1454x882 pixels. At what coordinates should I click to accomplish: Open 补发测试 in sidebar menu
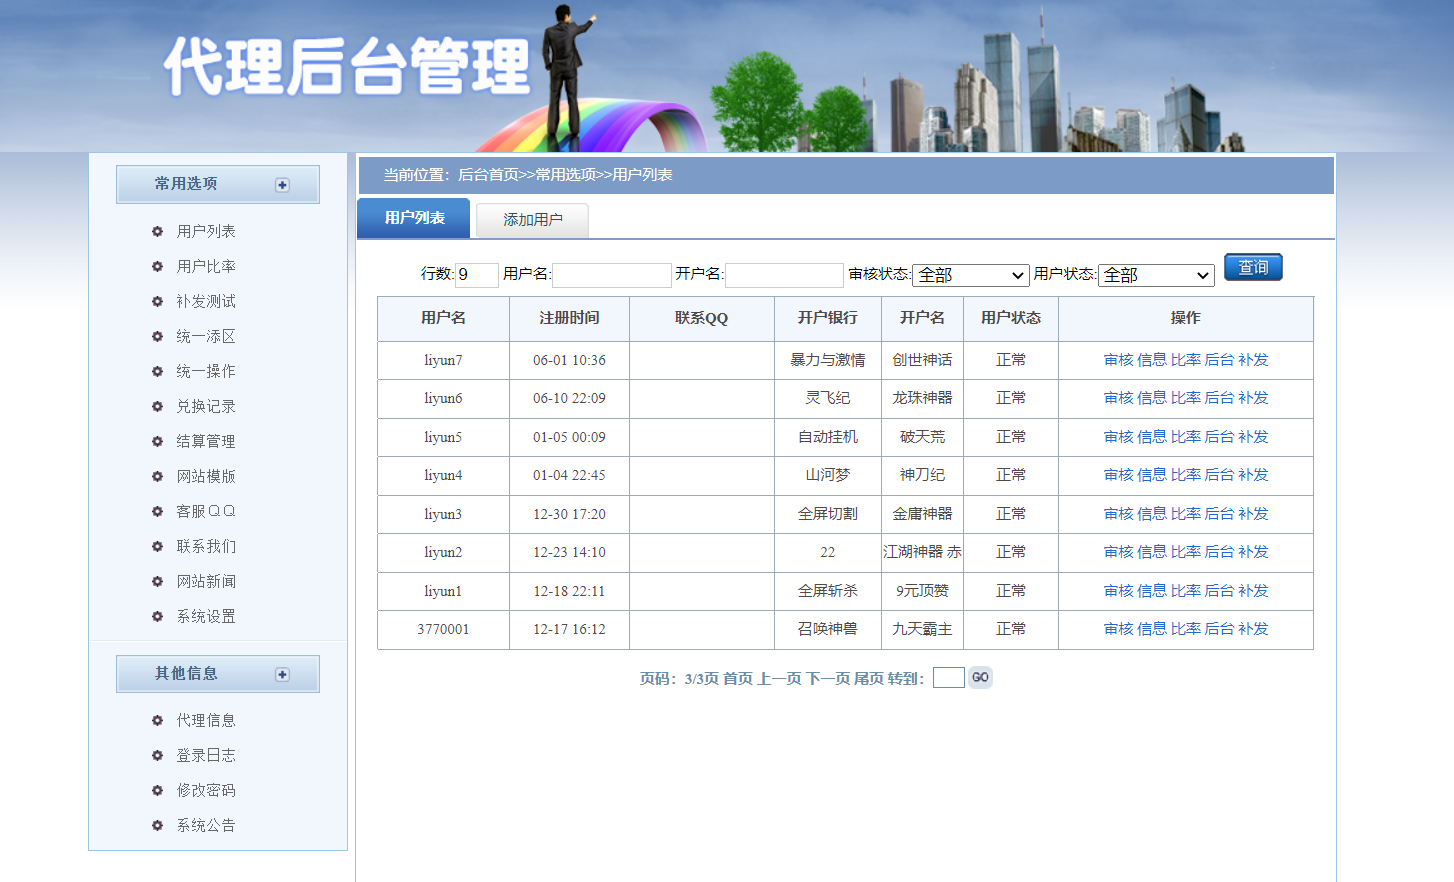206,301
